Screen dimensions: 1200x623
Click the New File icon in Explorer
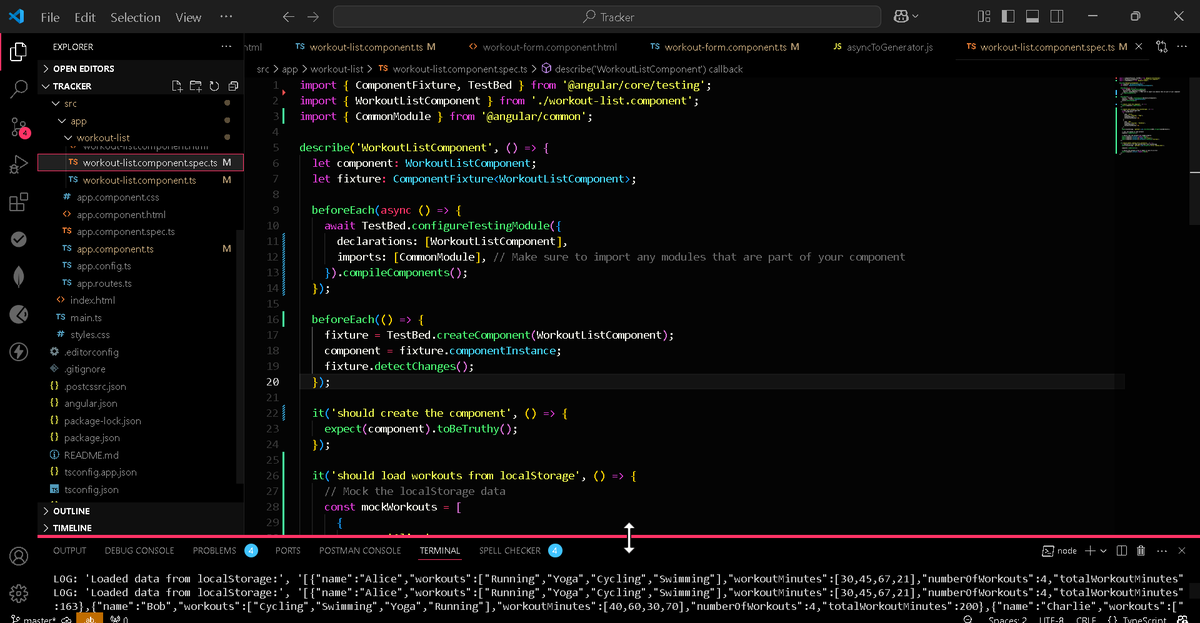tap(177, 86)
